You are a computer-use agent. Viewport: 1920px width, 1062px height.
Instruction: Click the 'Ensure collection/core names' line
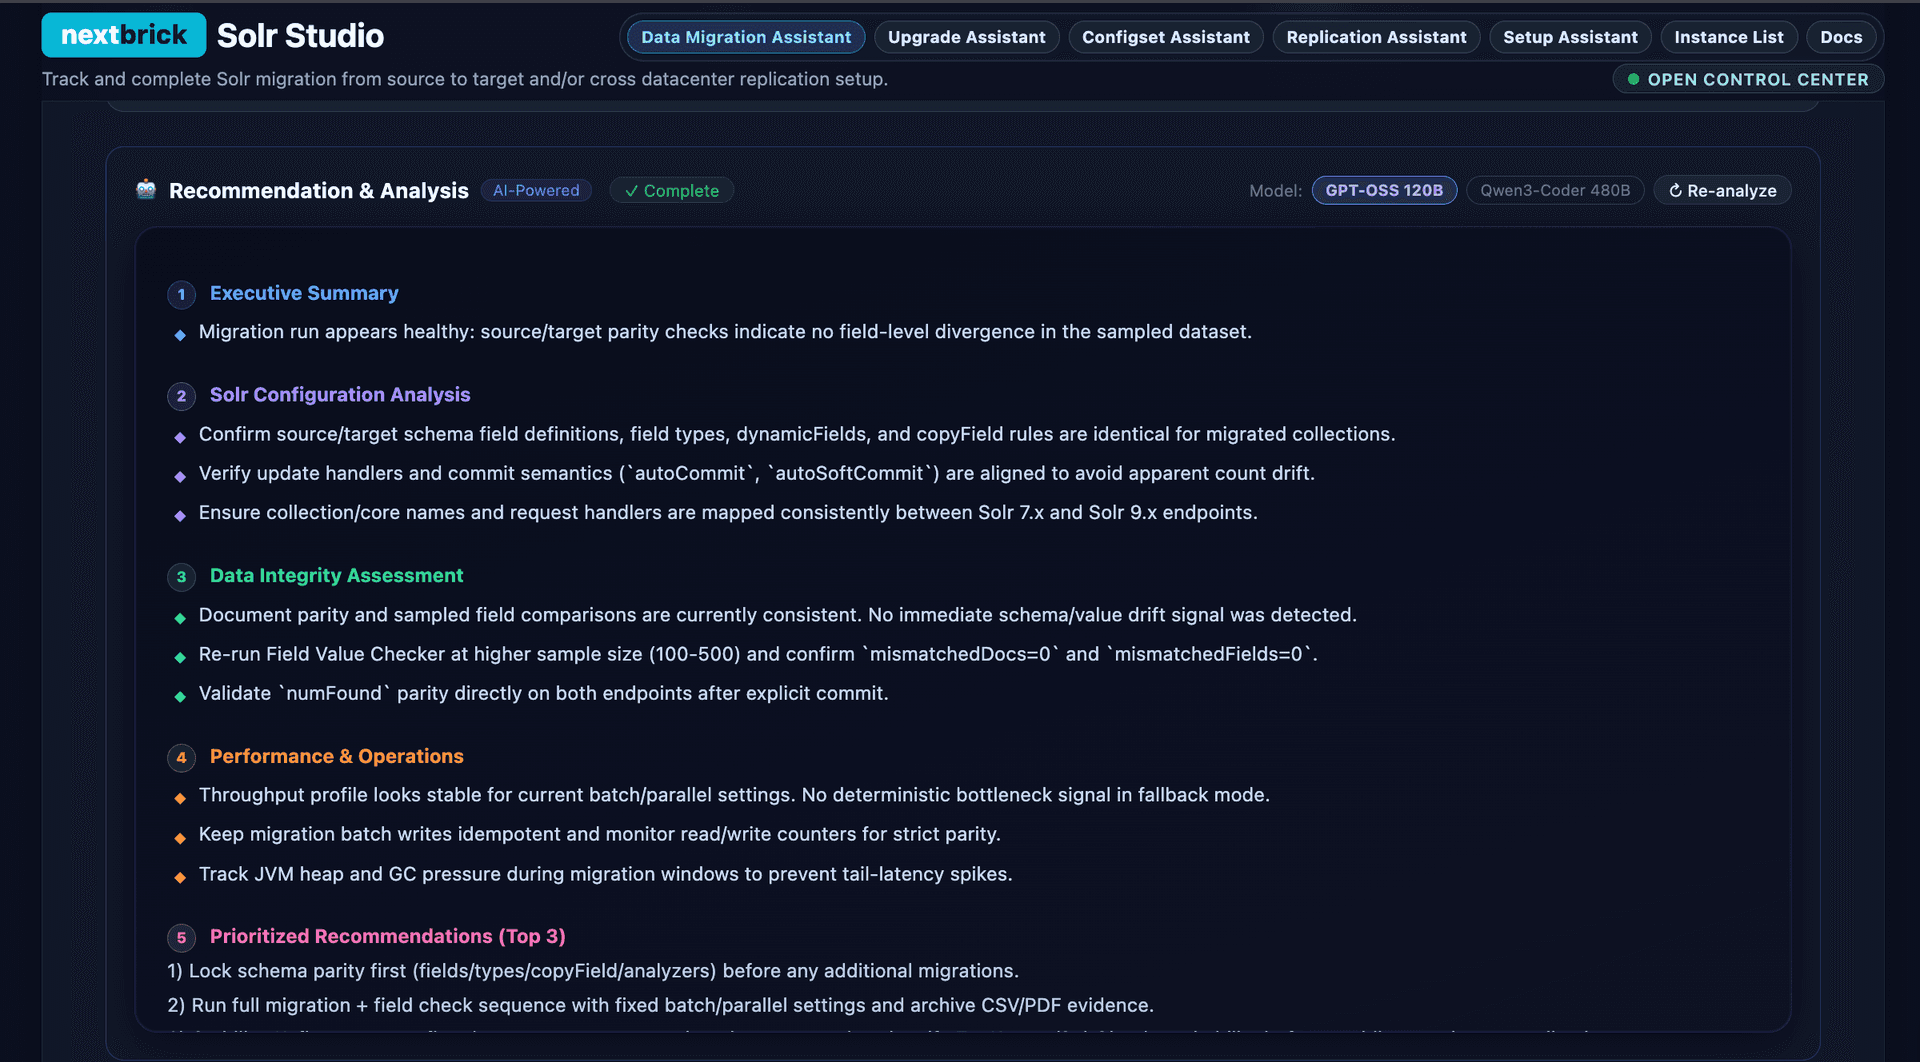coord(728,512)
